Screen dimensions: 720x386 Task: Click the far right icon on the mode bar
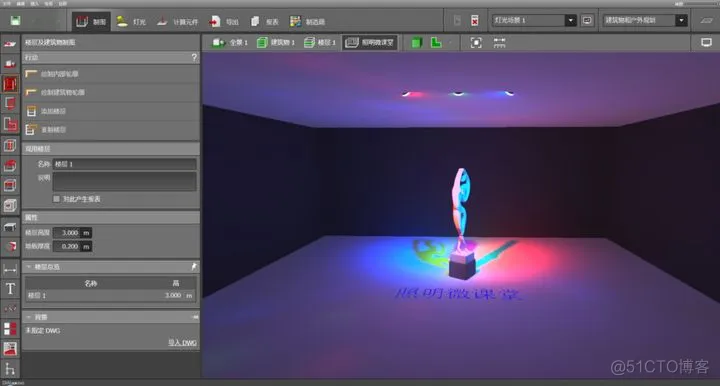pos(706,20)
